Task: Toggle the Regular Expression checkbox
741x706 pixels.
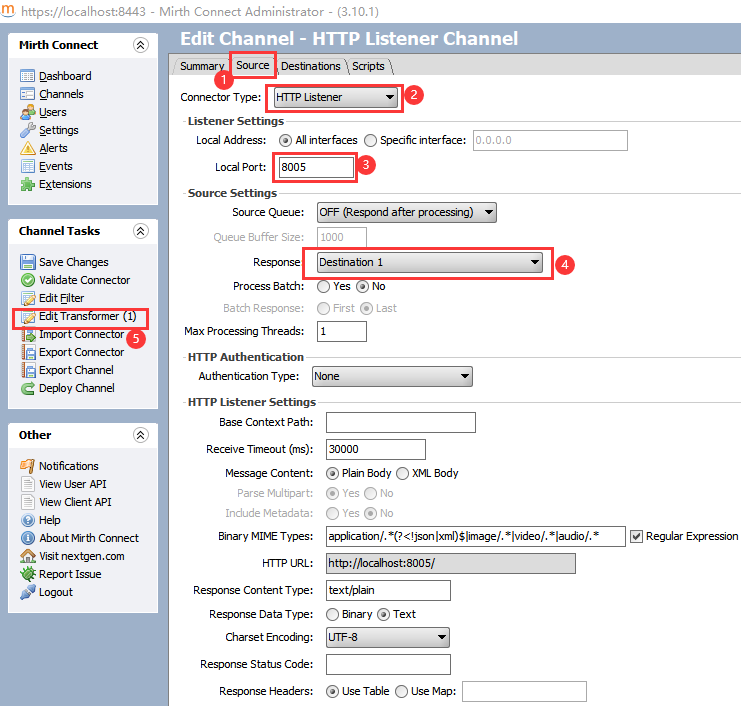Action: [636, 536]
